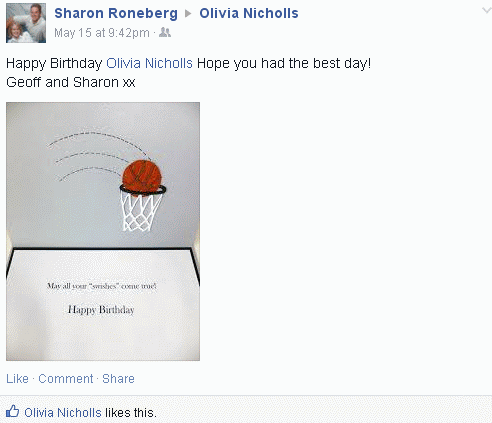This screenshot has height=423, width=492.
Task: Open the basketball birthday card photo
Action: pos(103,231)
